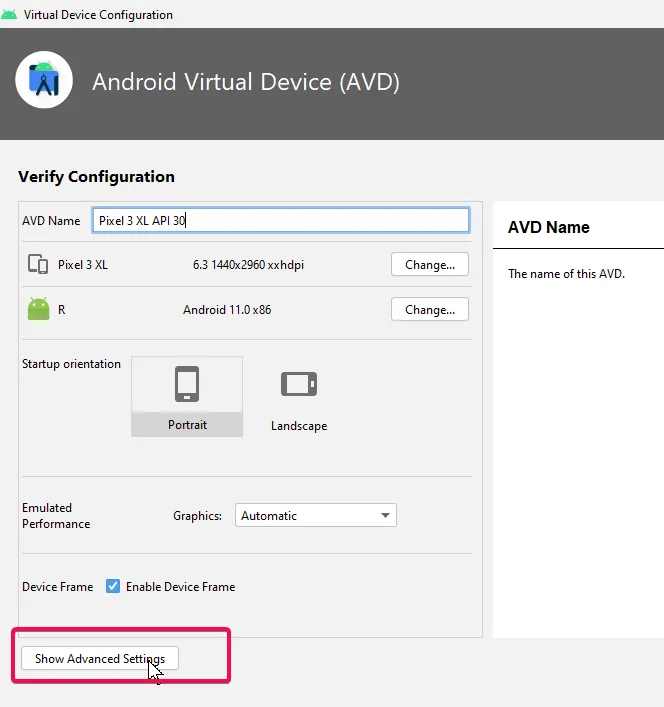Click the 'AVD Name' help panel heading
The width and height of the screenshot is (664, 707).
(x=549, y=227)
